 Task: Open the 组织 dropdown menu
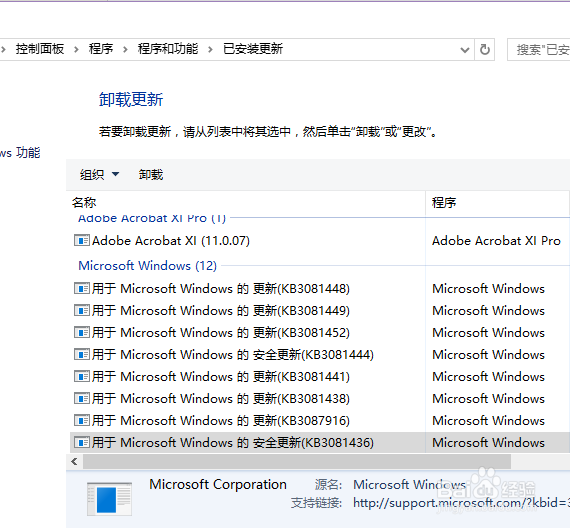tap(99, 175)
